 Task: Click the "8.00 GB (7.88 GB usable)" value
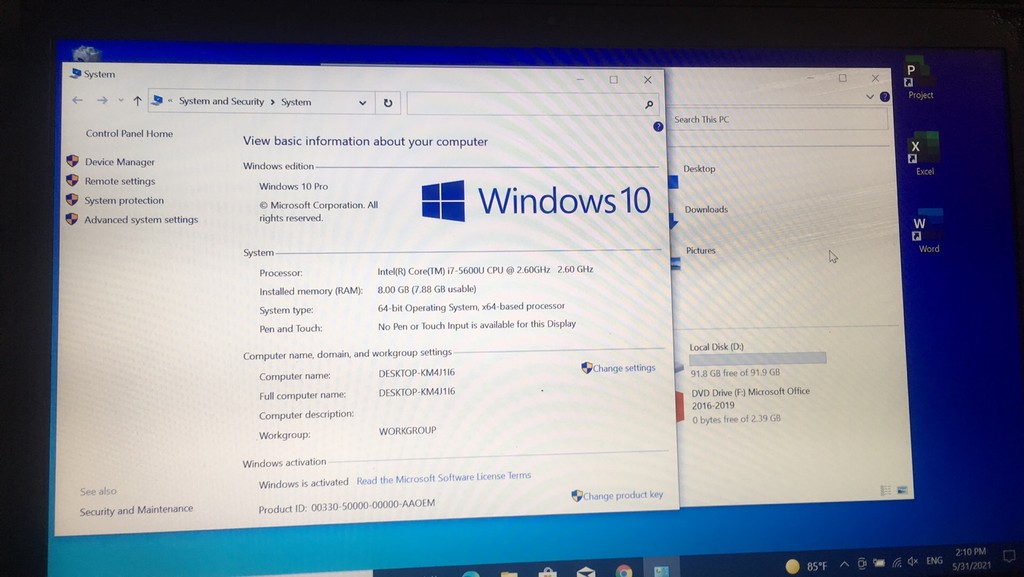pos(426,289)
